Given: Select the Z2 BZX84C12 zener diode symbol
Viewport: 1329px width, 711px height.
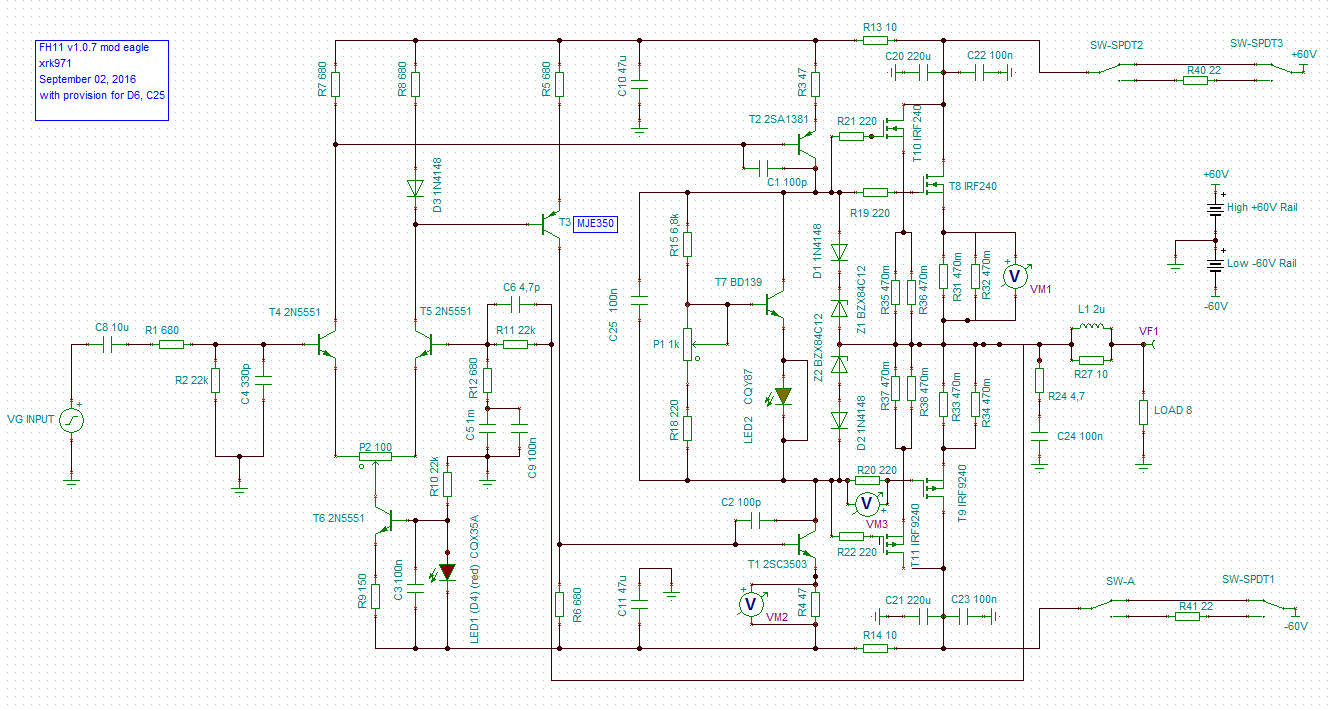Looking at the screenshot, I should (839, 366).
